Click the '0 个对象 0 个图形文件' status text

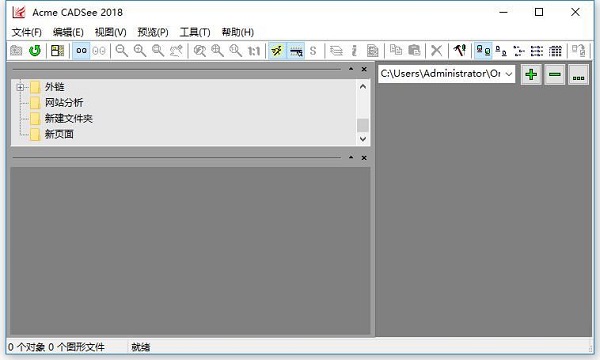tap(56, 347)
